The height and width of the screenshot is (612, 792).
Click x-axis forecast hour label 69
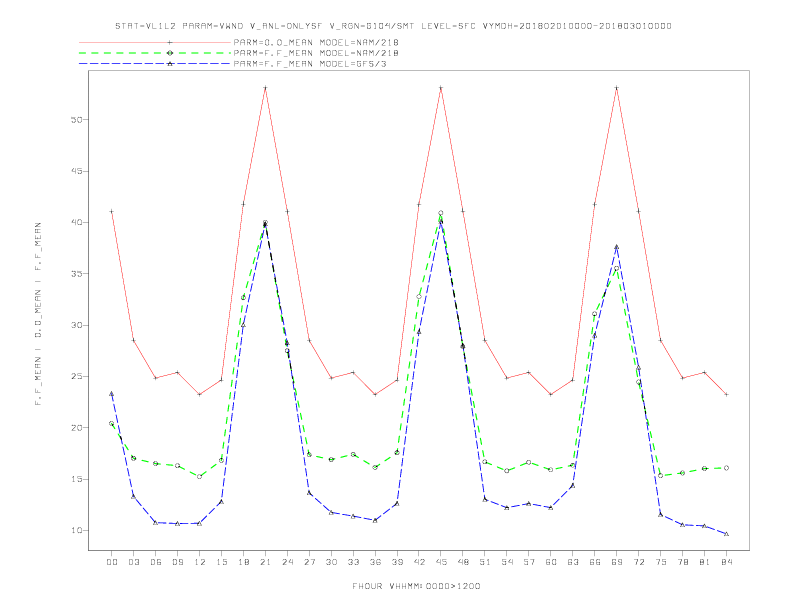tap(617, 562)
